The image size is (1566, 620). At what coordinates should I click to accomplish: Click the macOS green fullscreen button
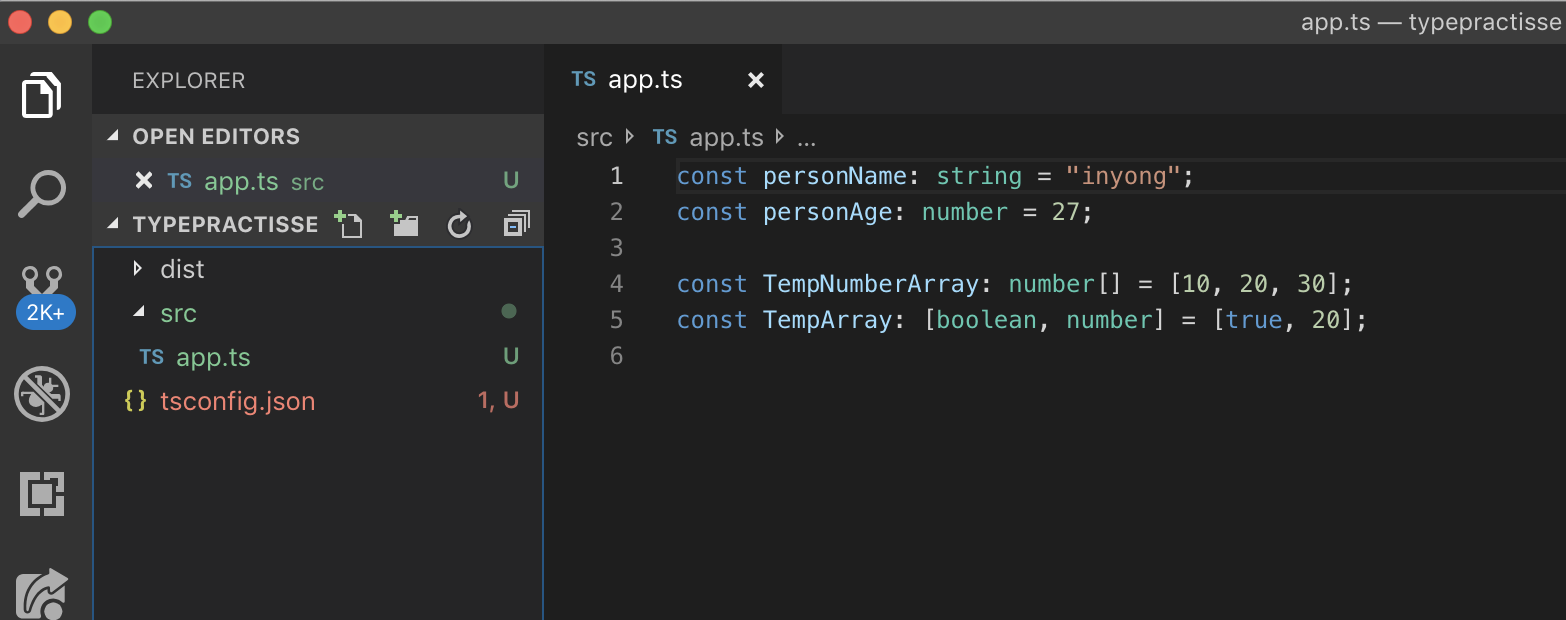(x=100, y=22)
